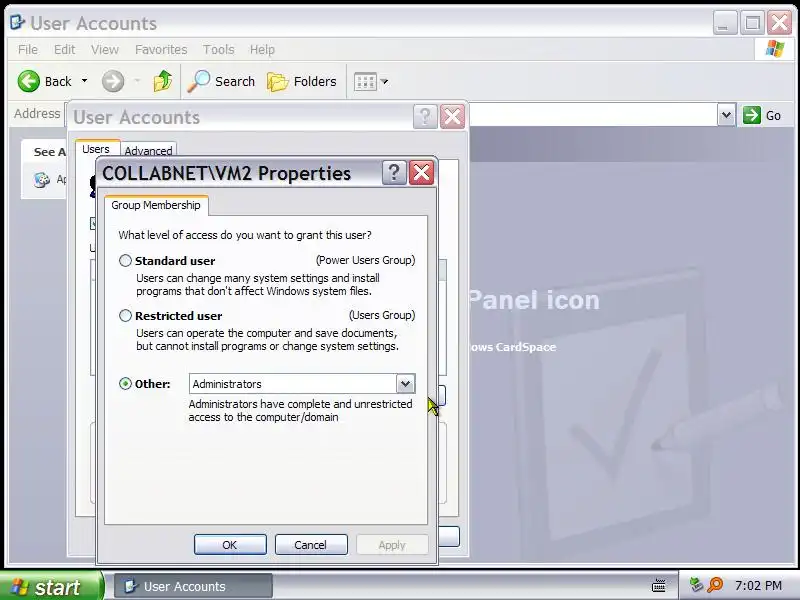This screenshot has width=800, height=600.
Task: Click the Power Users Group text
Action: (x=365, y=260)
